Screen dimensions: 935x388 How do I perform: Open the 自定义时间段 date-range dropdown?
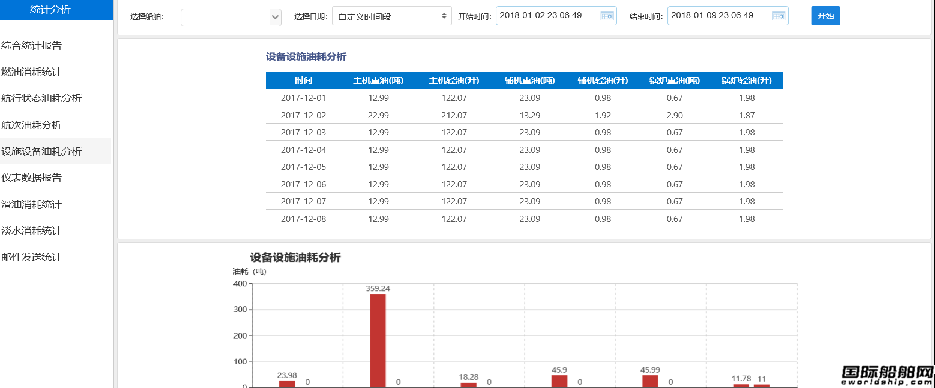[392, 16]
